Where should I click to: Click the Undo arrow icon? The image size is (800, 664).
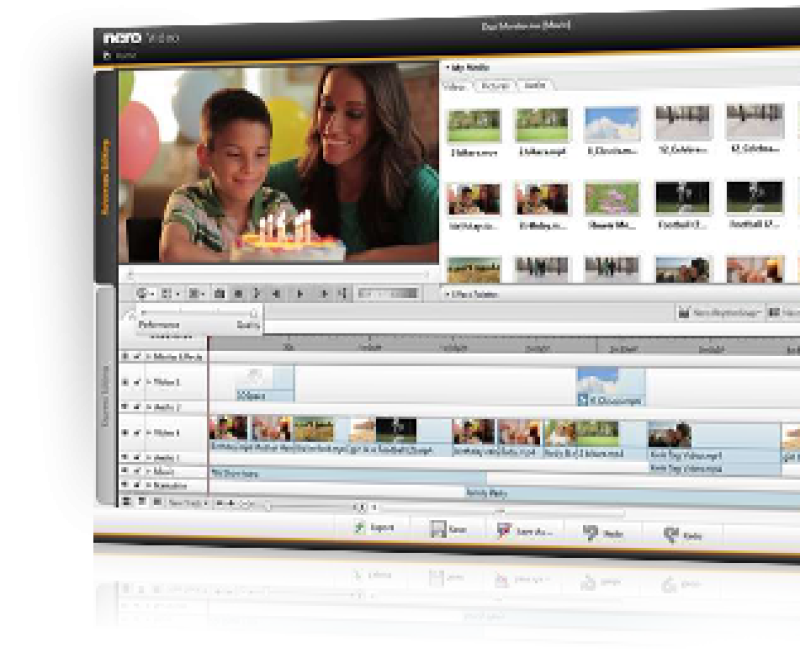[591, 533]
